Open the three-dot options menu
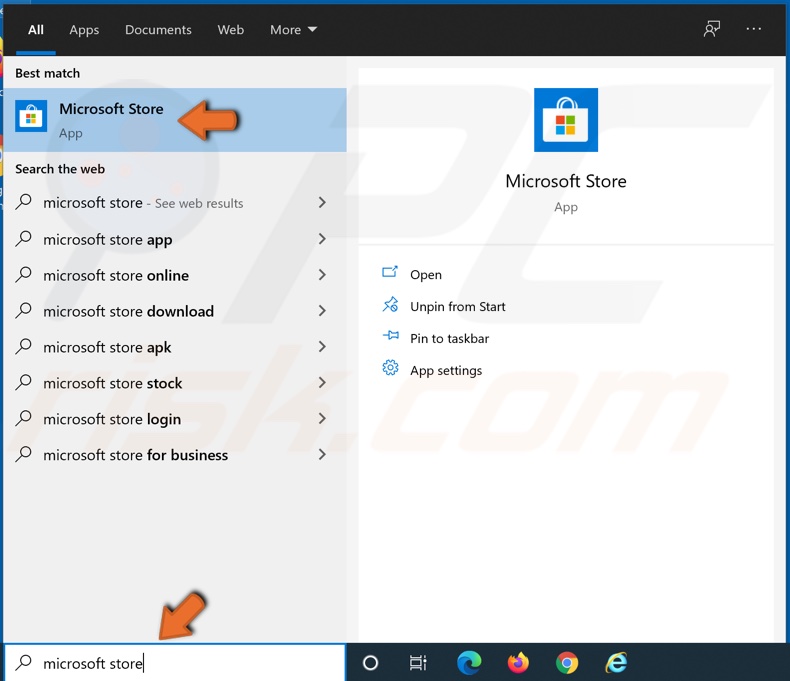The image size is (790, 681). click(754, 29)
